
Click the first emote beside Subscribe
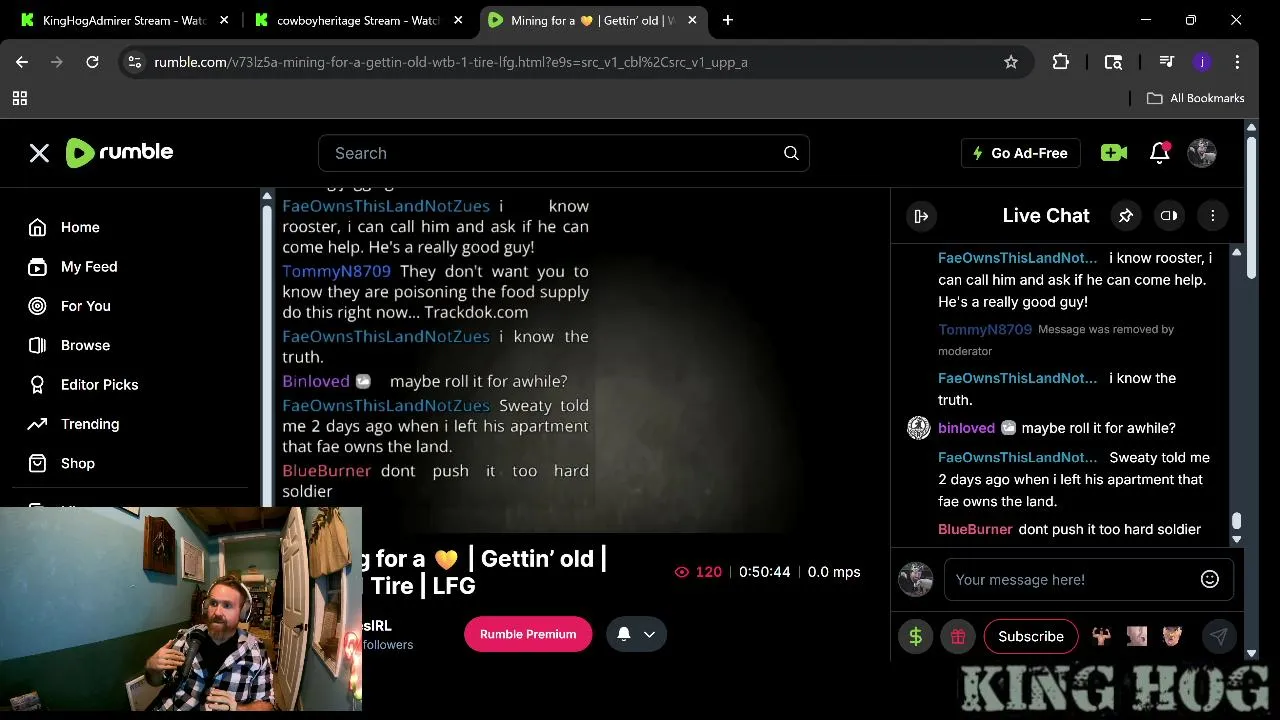pos(1101,636)
